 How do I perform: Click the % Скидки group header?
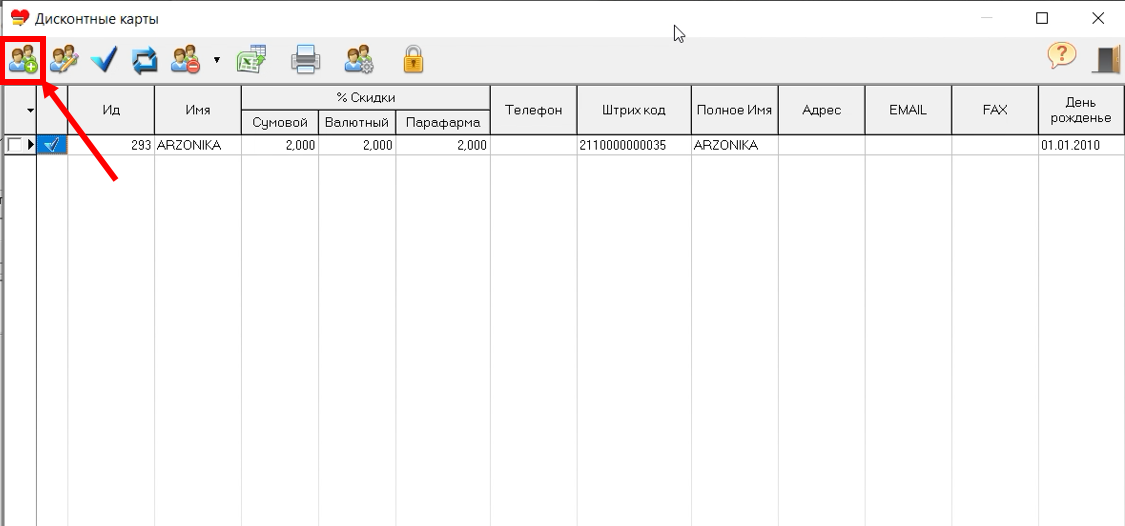366,98
